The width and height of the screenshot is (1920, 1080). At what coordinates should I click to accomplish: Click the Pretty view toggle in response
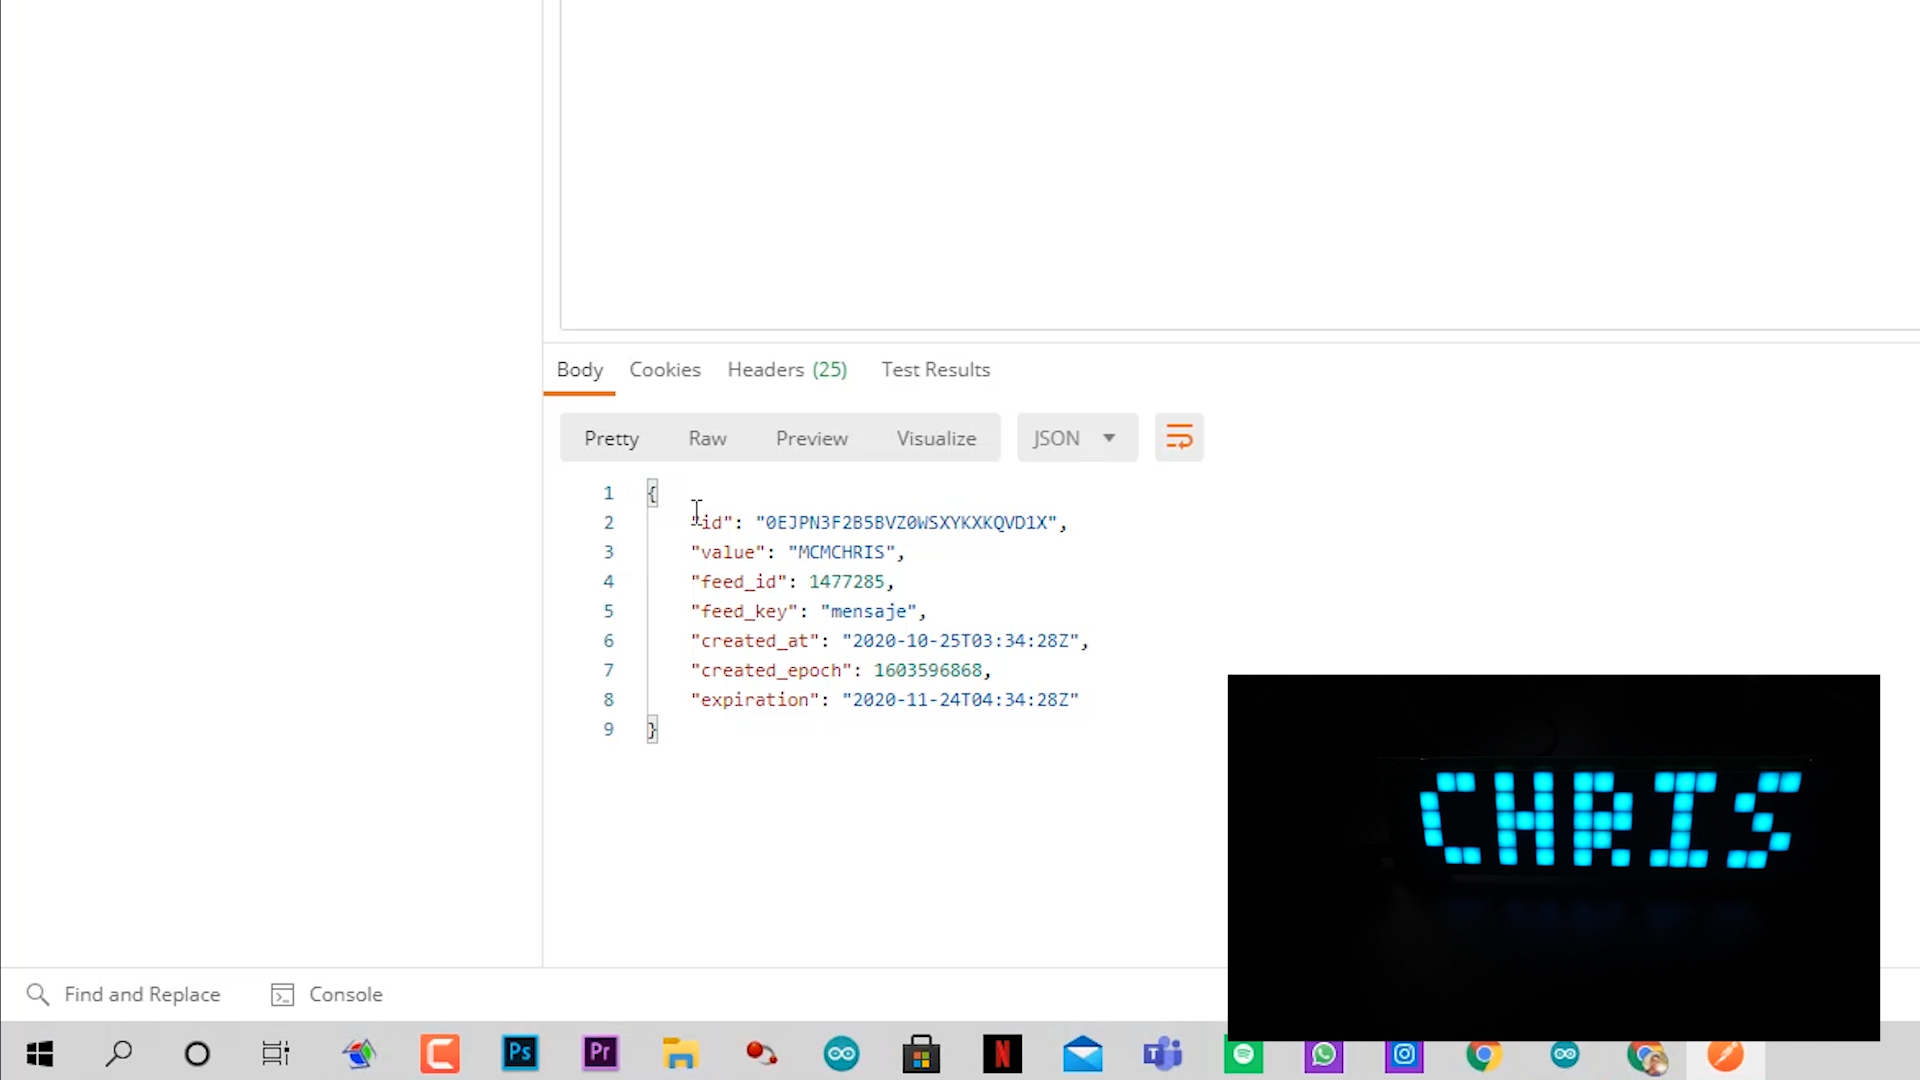pos(611,438)
